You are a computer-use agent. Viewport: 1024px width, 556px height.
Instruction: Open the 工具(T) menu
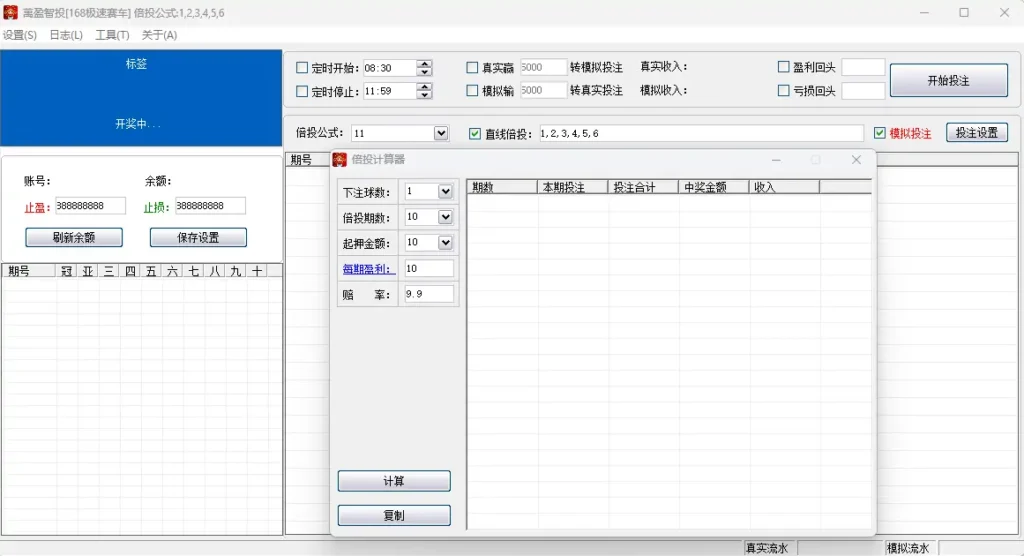pyautogui.click(x=112, y=35)
